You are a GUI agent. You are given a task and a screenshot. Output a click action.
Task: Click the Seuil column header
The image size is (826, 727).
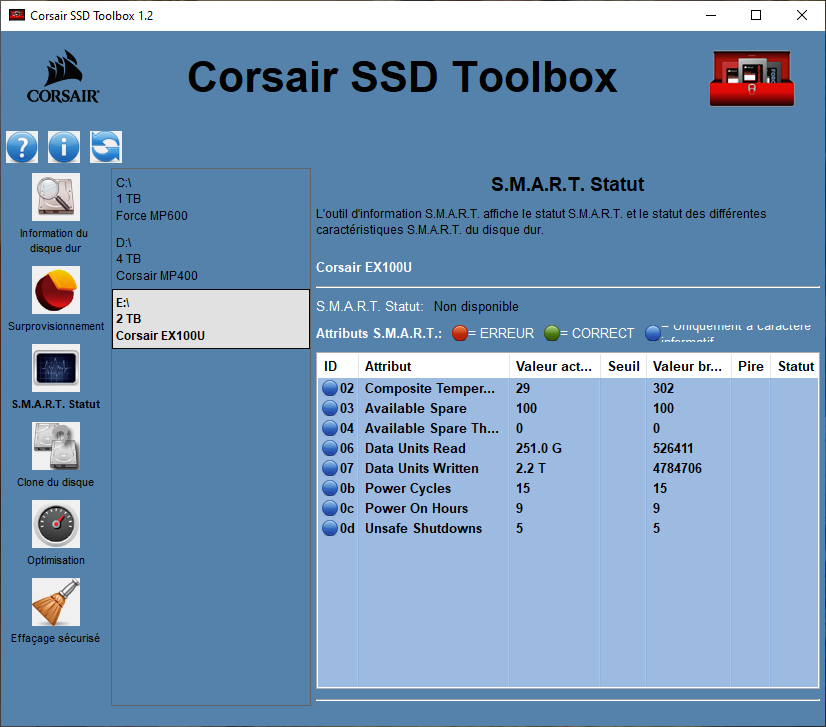pos(624,366)
